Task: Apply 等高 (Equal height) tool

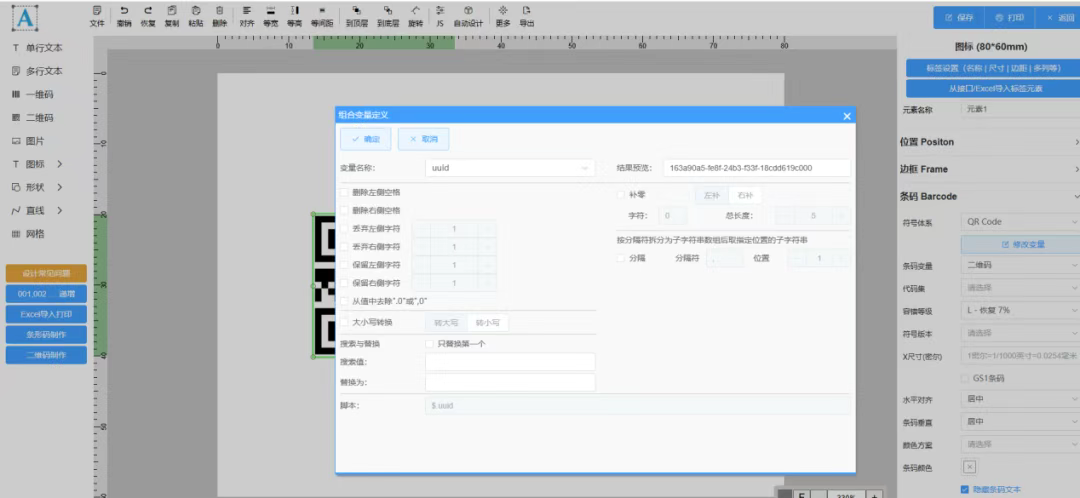Action: (295, 16)
